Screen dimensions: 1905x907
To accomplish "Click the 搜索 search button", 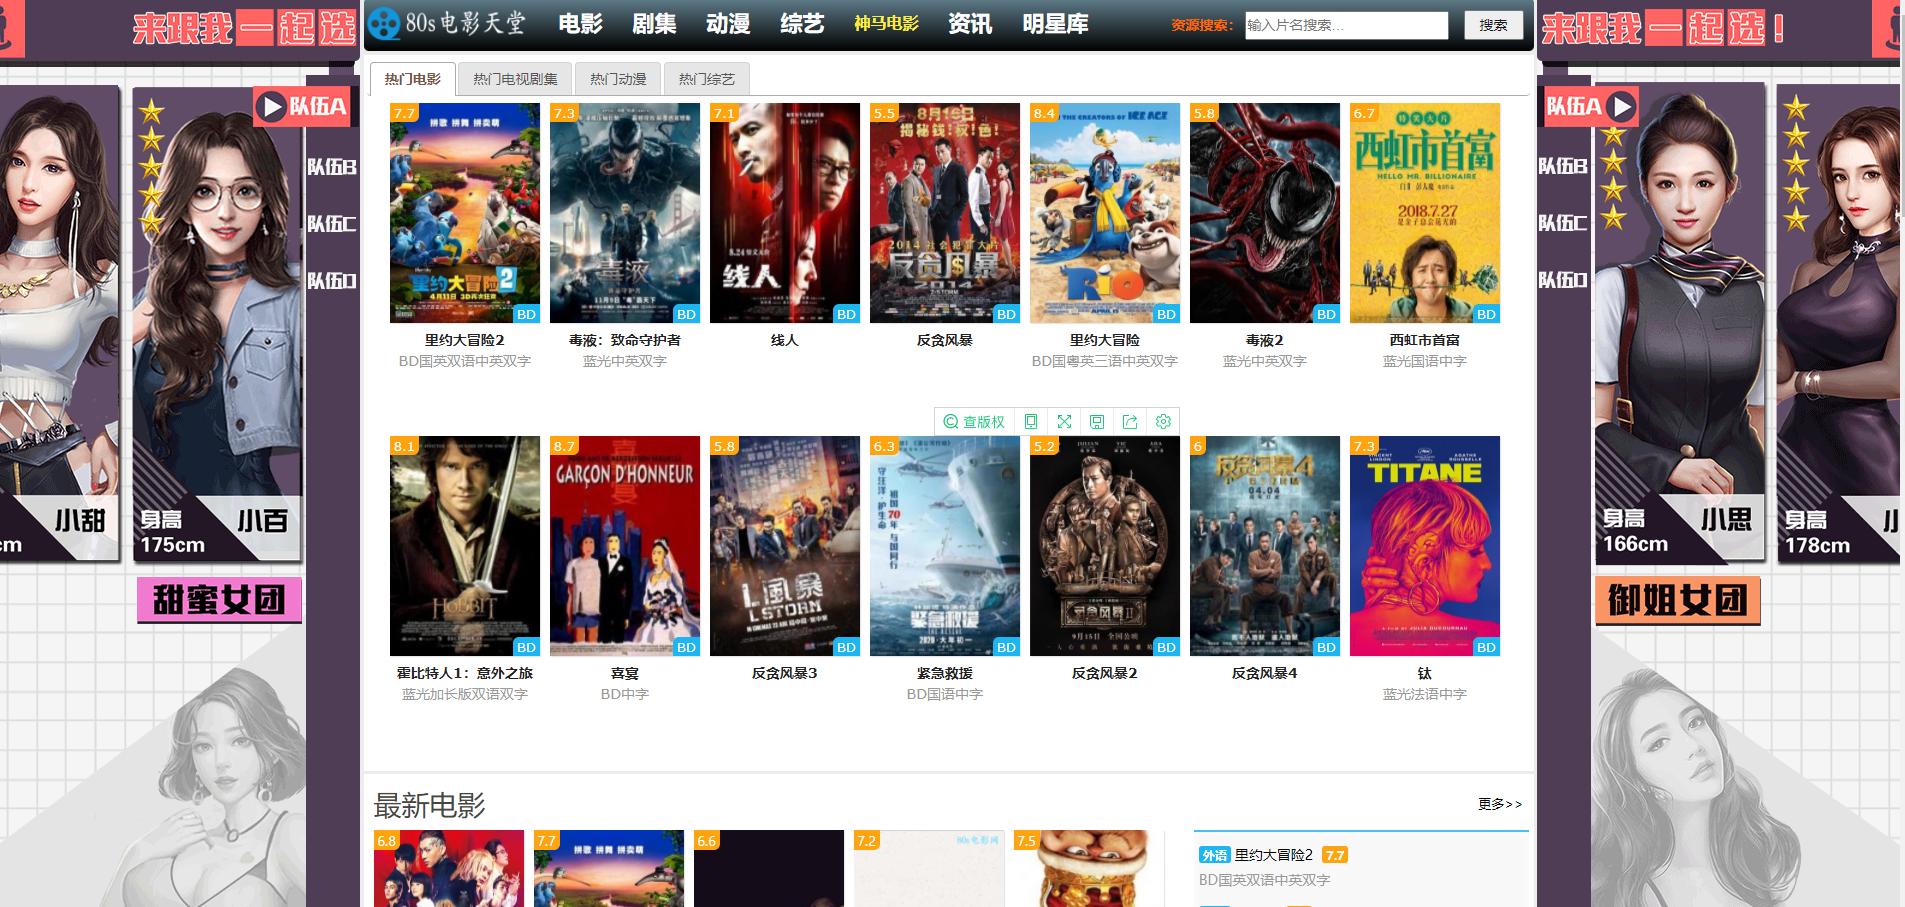I will pyautogui.click(x=1493, y=25).
